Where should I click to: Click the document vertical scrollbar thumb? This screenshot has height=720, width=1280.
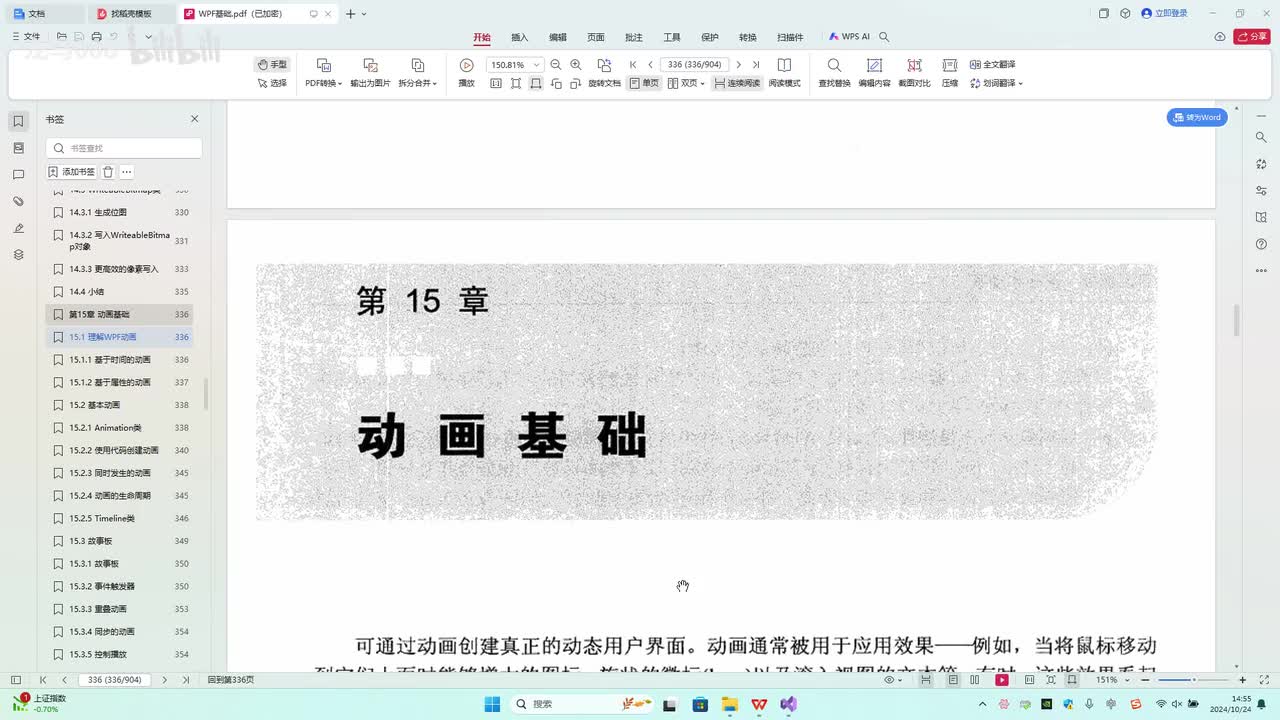tap(1237, 320)
